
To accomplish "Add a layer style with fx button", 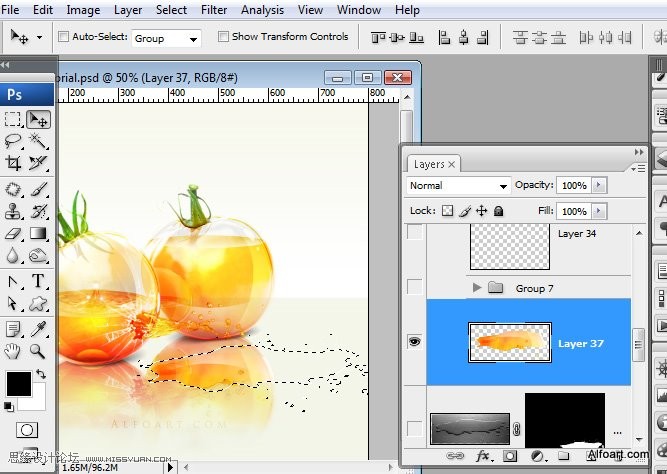I will point(483,455).
